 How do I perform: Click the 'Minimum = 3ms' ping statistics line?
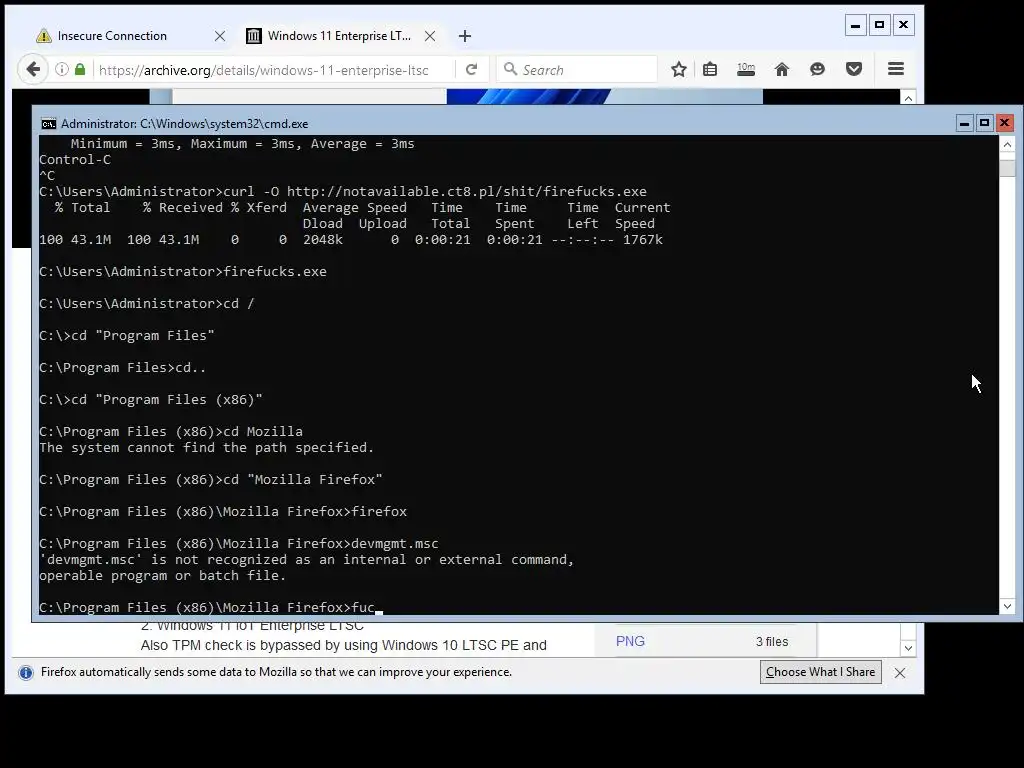(x=242, y=144)
